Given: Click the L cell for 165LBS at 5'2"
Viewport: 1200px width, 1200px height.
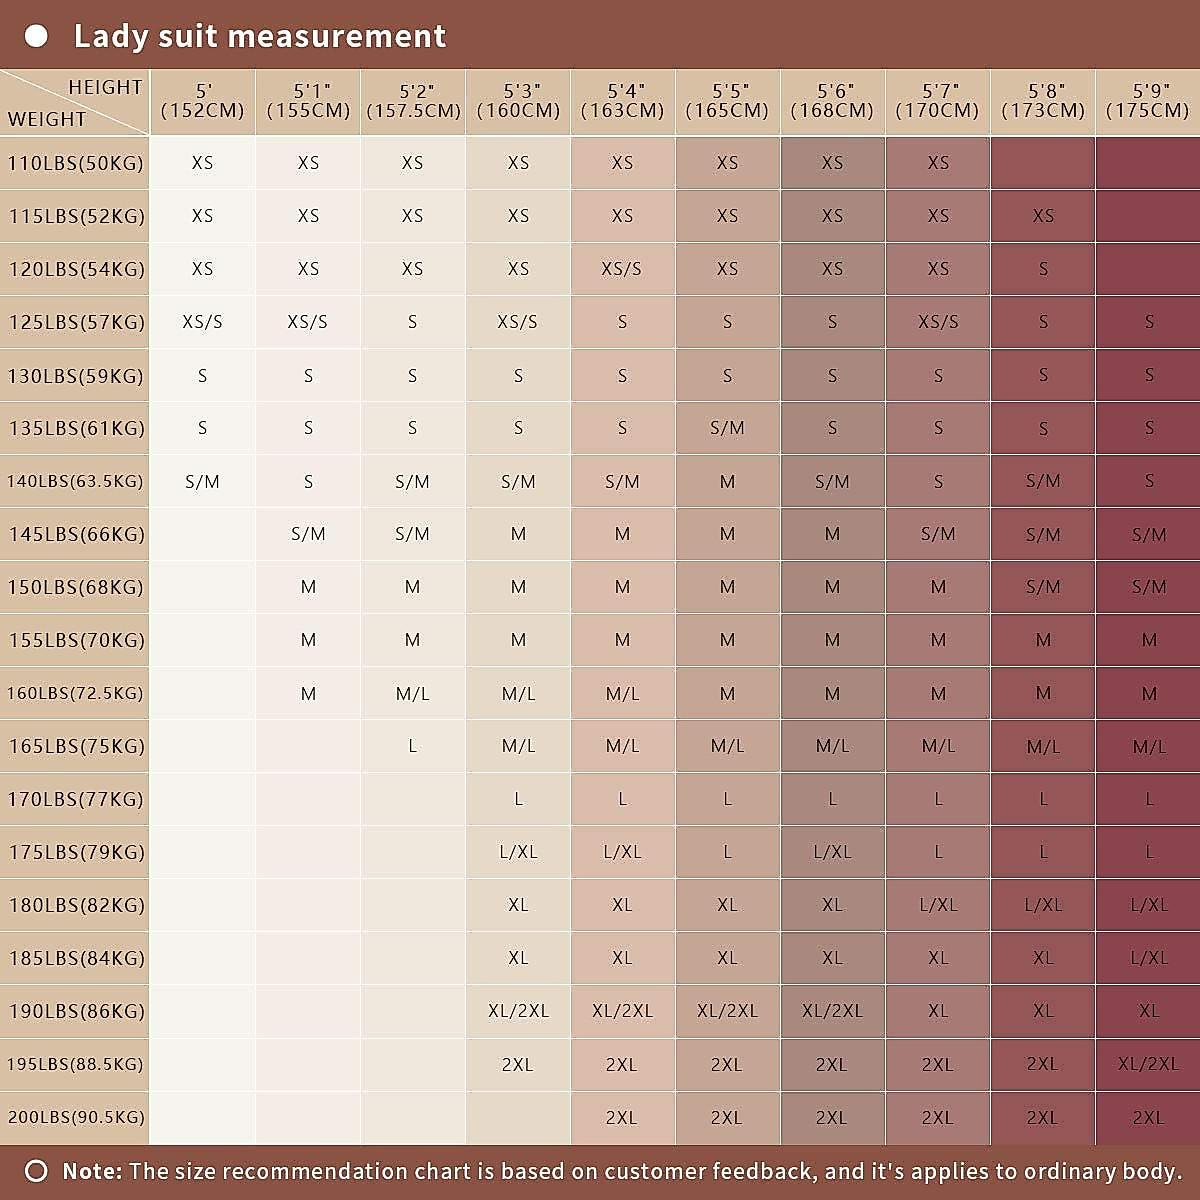Looking at the screenshot, I should (x=412, y=746).
